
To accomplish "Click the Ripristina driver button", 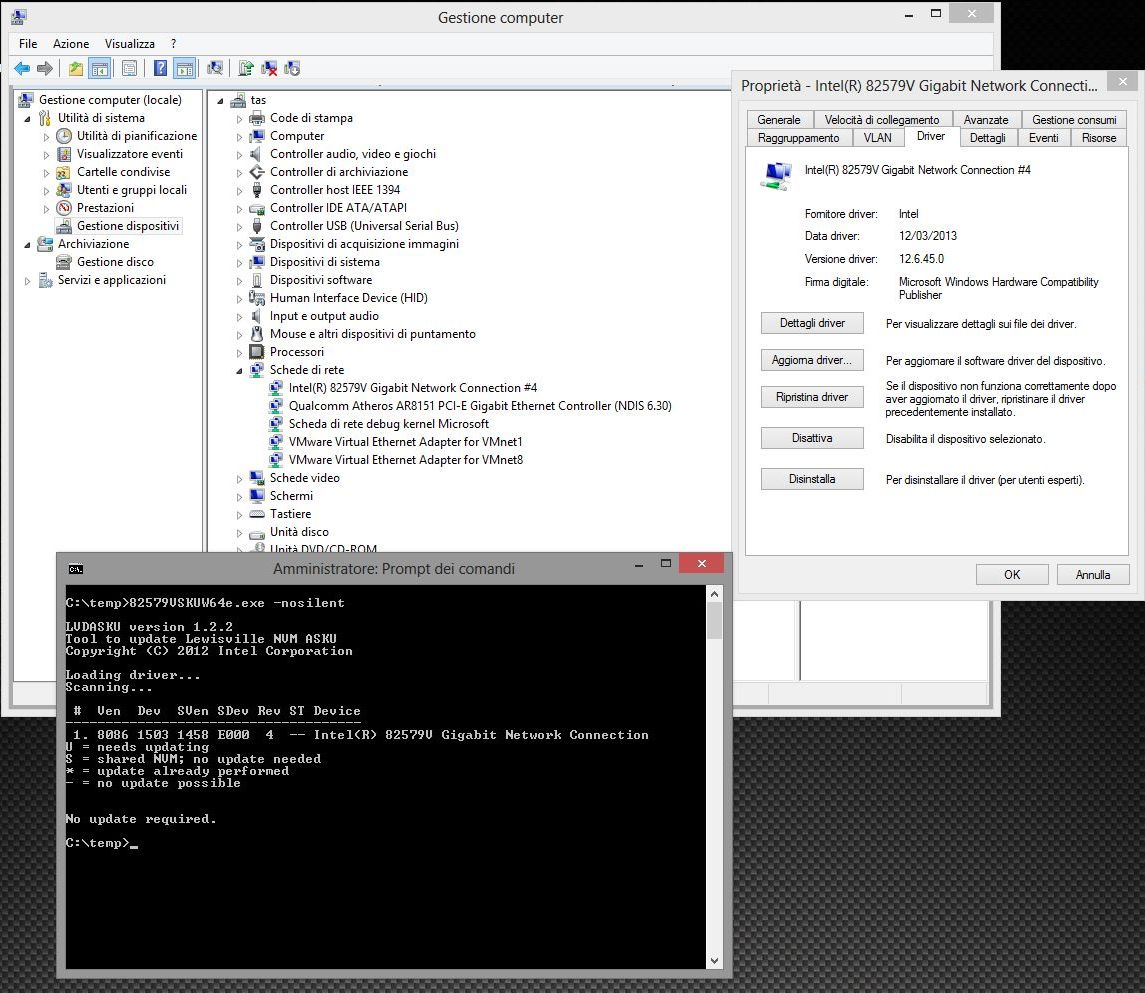I will 812,397.
